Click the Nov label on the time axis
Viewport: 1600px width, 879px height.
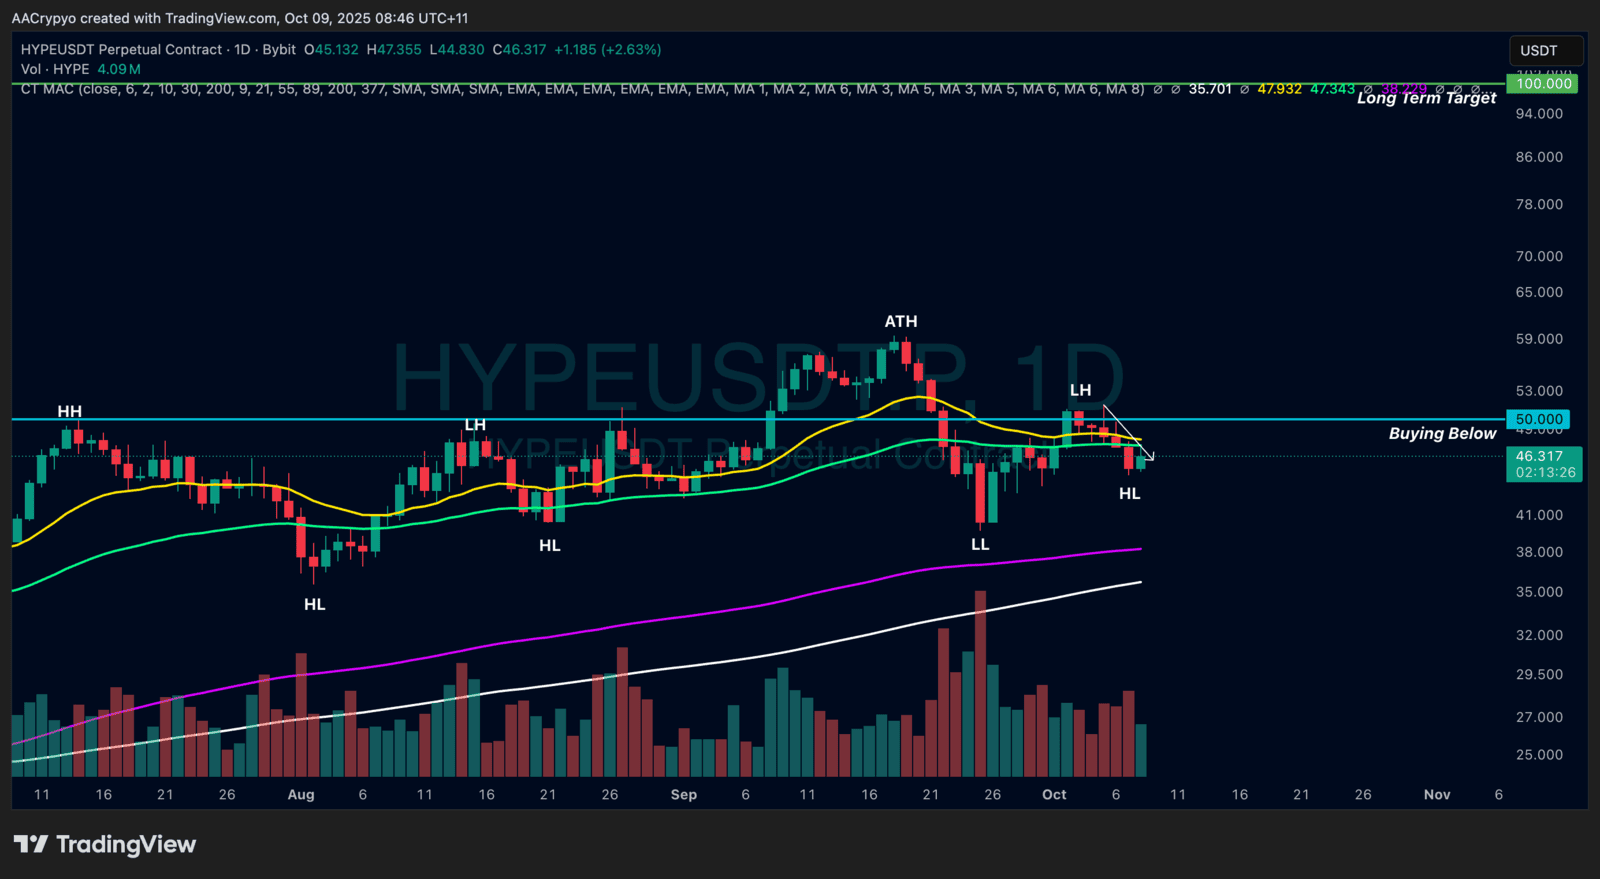click(x=1436, y=795)
